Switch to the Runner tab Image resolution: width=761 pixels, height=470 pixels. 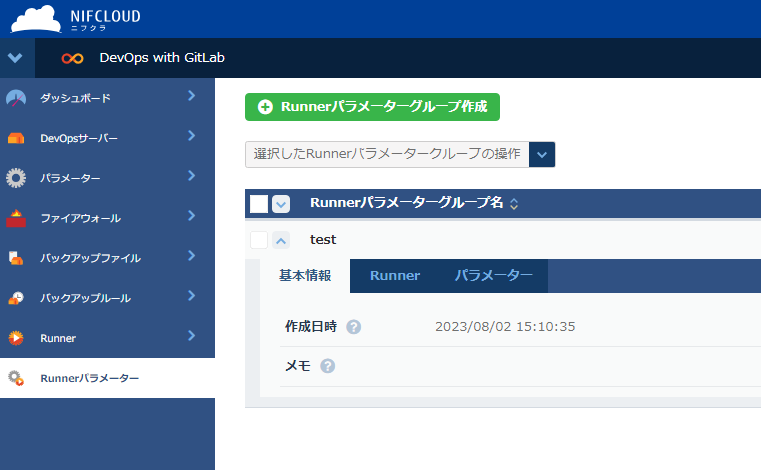click(x=395, y=276)
